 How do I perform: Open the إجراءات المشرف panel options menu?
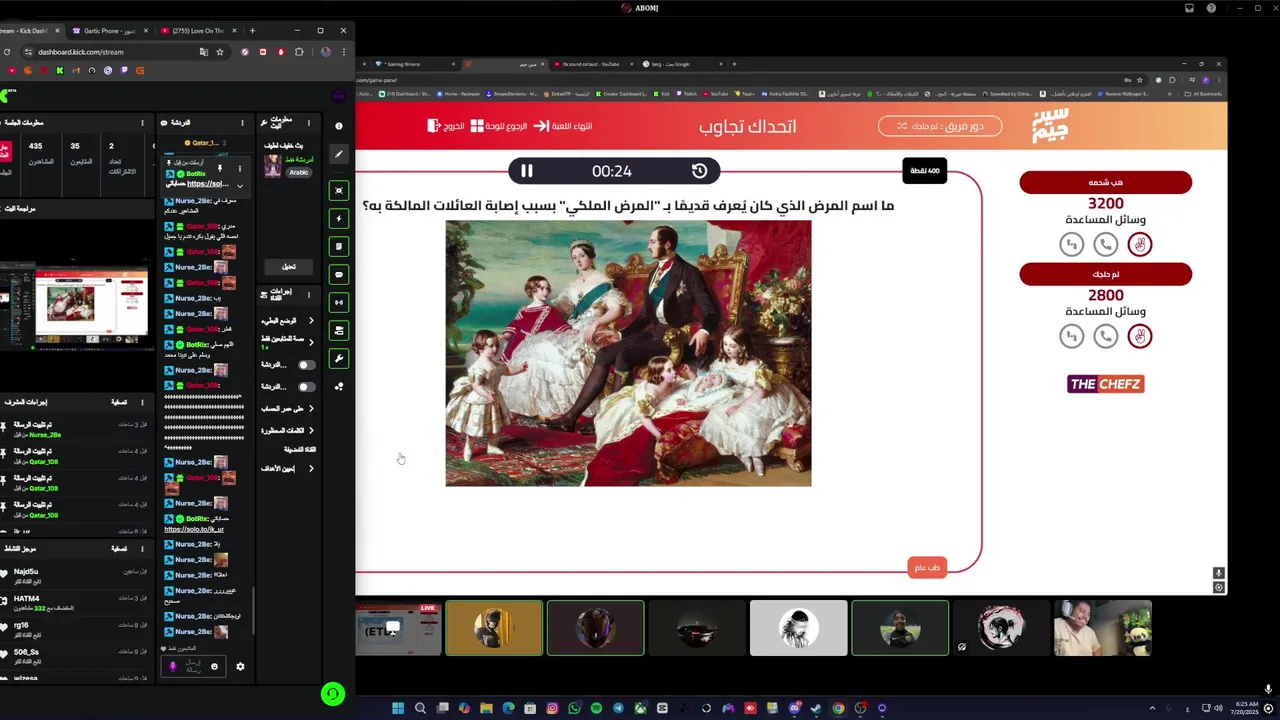142,402
